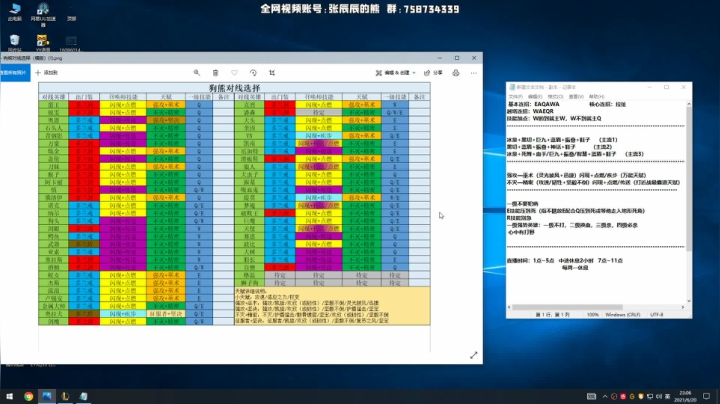Open Notepad File menu
This screenshot has width=720, height=404.
click(515, 96)
